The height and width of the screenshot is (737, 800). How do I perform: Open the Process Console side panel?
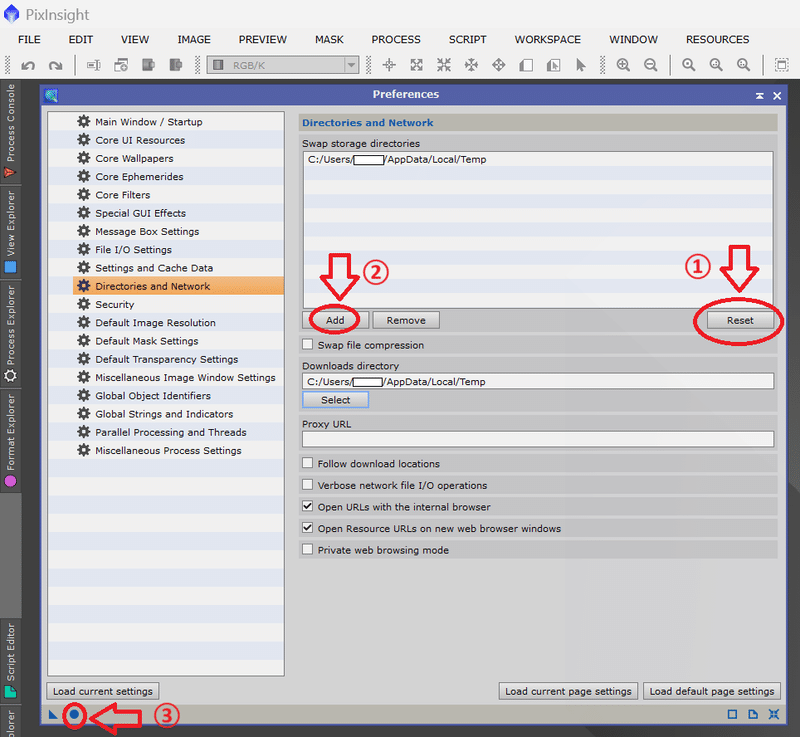[10, 130]
